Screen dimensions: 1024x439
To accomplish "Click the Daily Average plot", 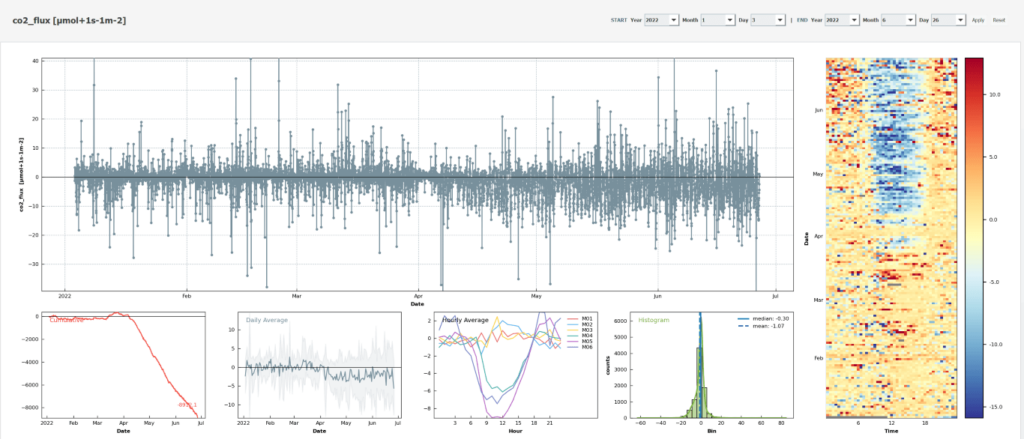I will coord(319,365).
